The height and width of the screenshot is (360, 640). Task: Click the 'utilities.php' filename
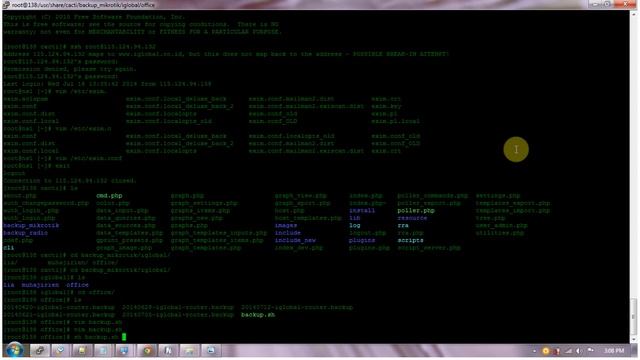[x=500, y=233]
